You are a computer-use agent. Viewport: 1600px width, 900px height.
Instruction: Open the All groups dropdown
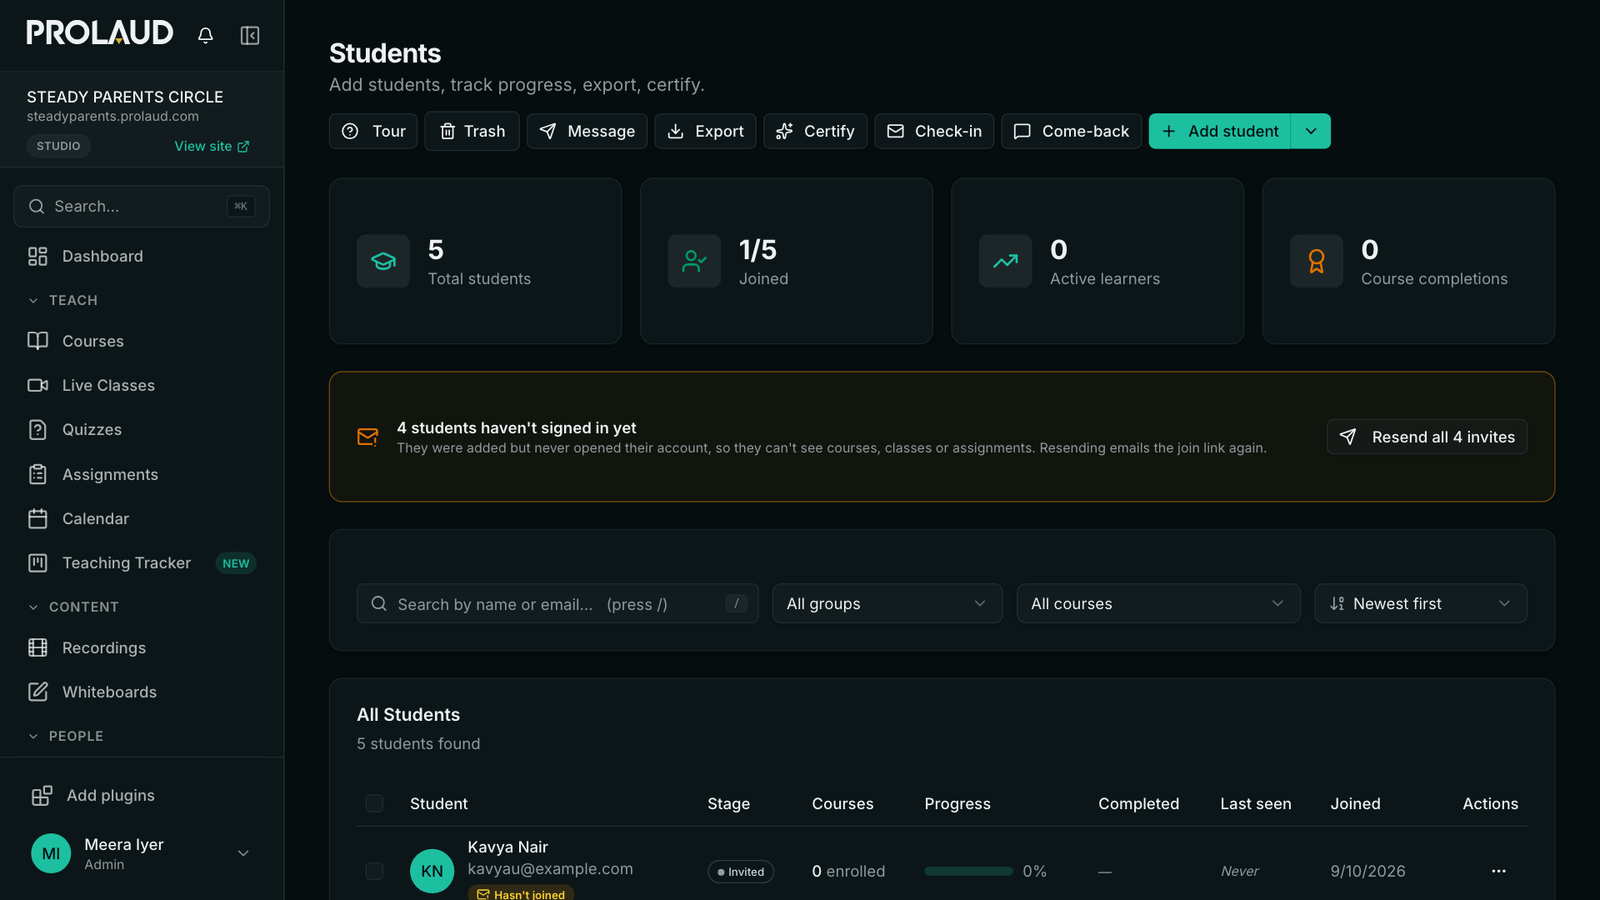pyautogui.click(x=887, y=604)
